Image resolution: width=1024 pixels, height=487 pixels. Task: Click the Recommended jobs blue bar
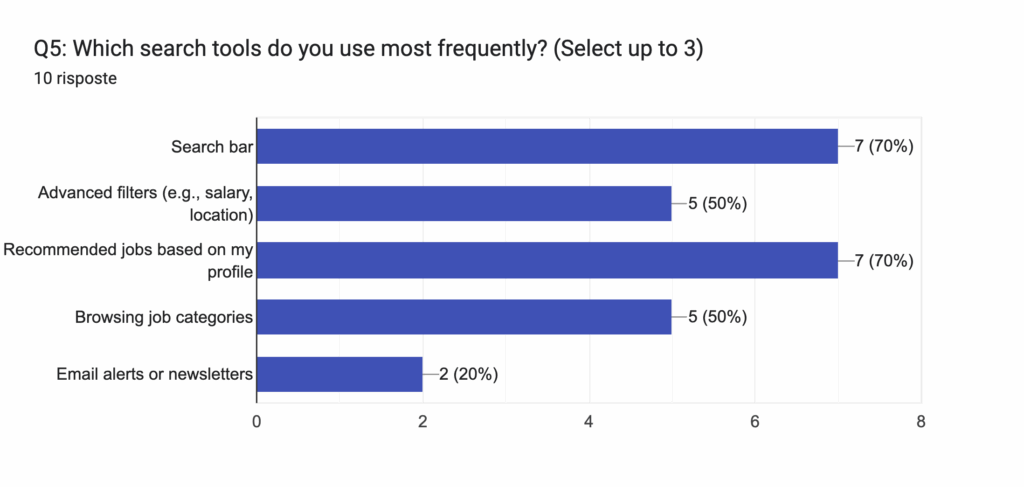547,260
